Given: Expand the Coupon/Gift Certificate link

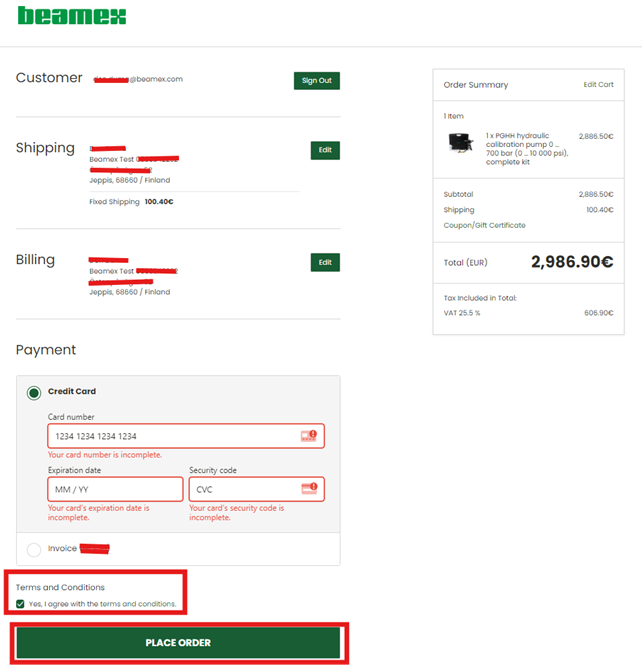Looking at the screenshot, I should click(484, 225).
